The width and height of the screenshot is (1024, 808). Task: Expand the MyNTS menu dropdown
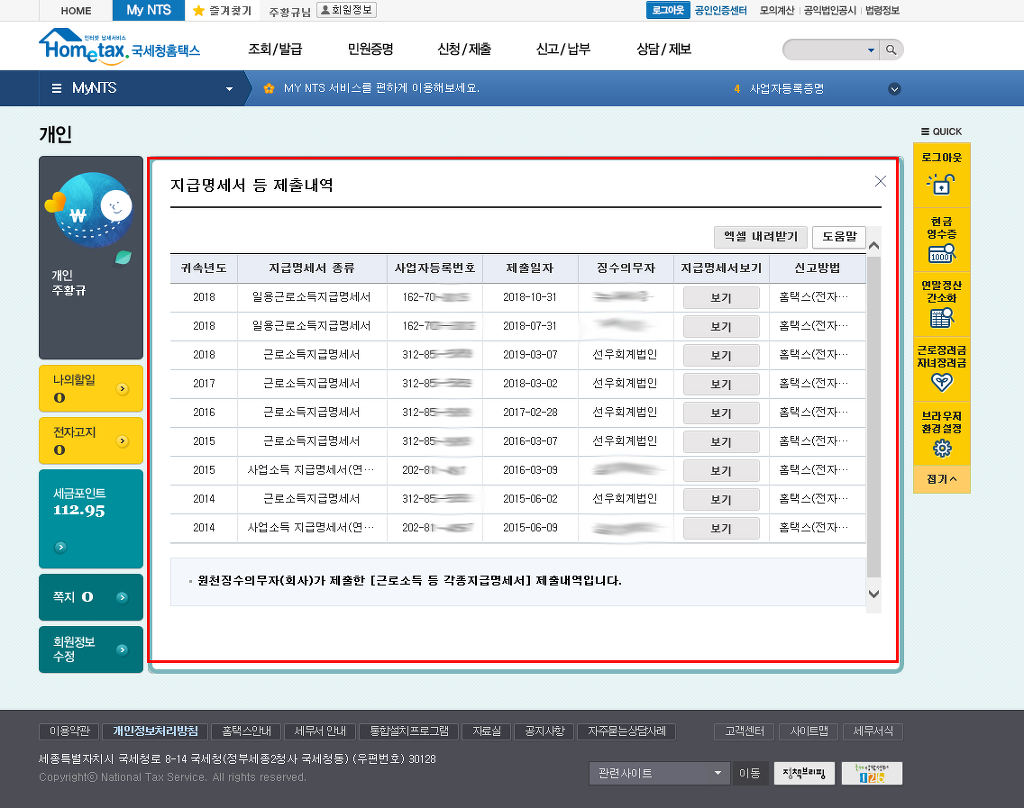[x=229, y=89]
